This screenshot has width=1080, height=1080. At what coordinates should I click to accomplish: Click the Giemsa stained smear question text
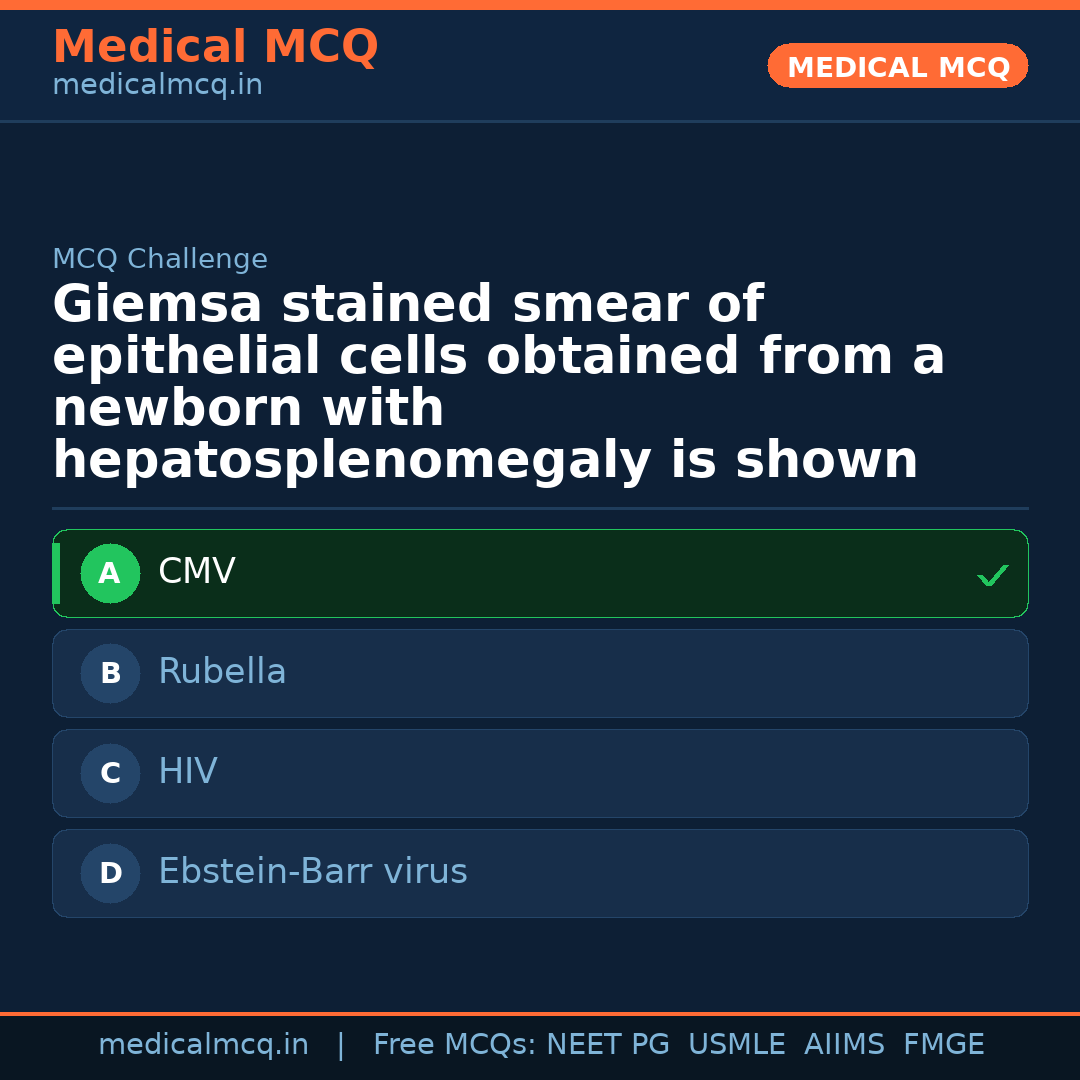click(x=498, y=383)
